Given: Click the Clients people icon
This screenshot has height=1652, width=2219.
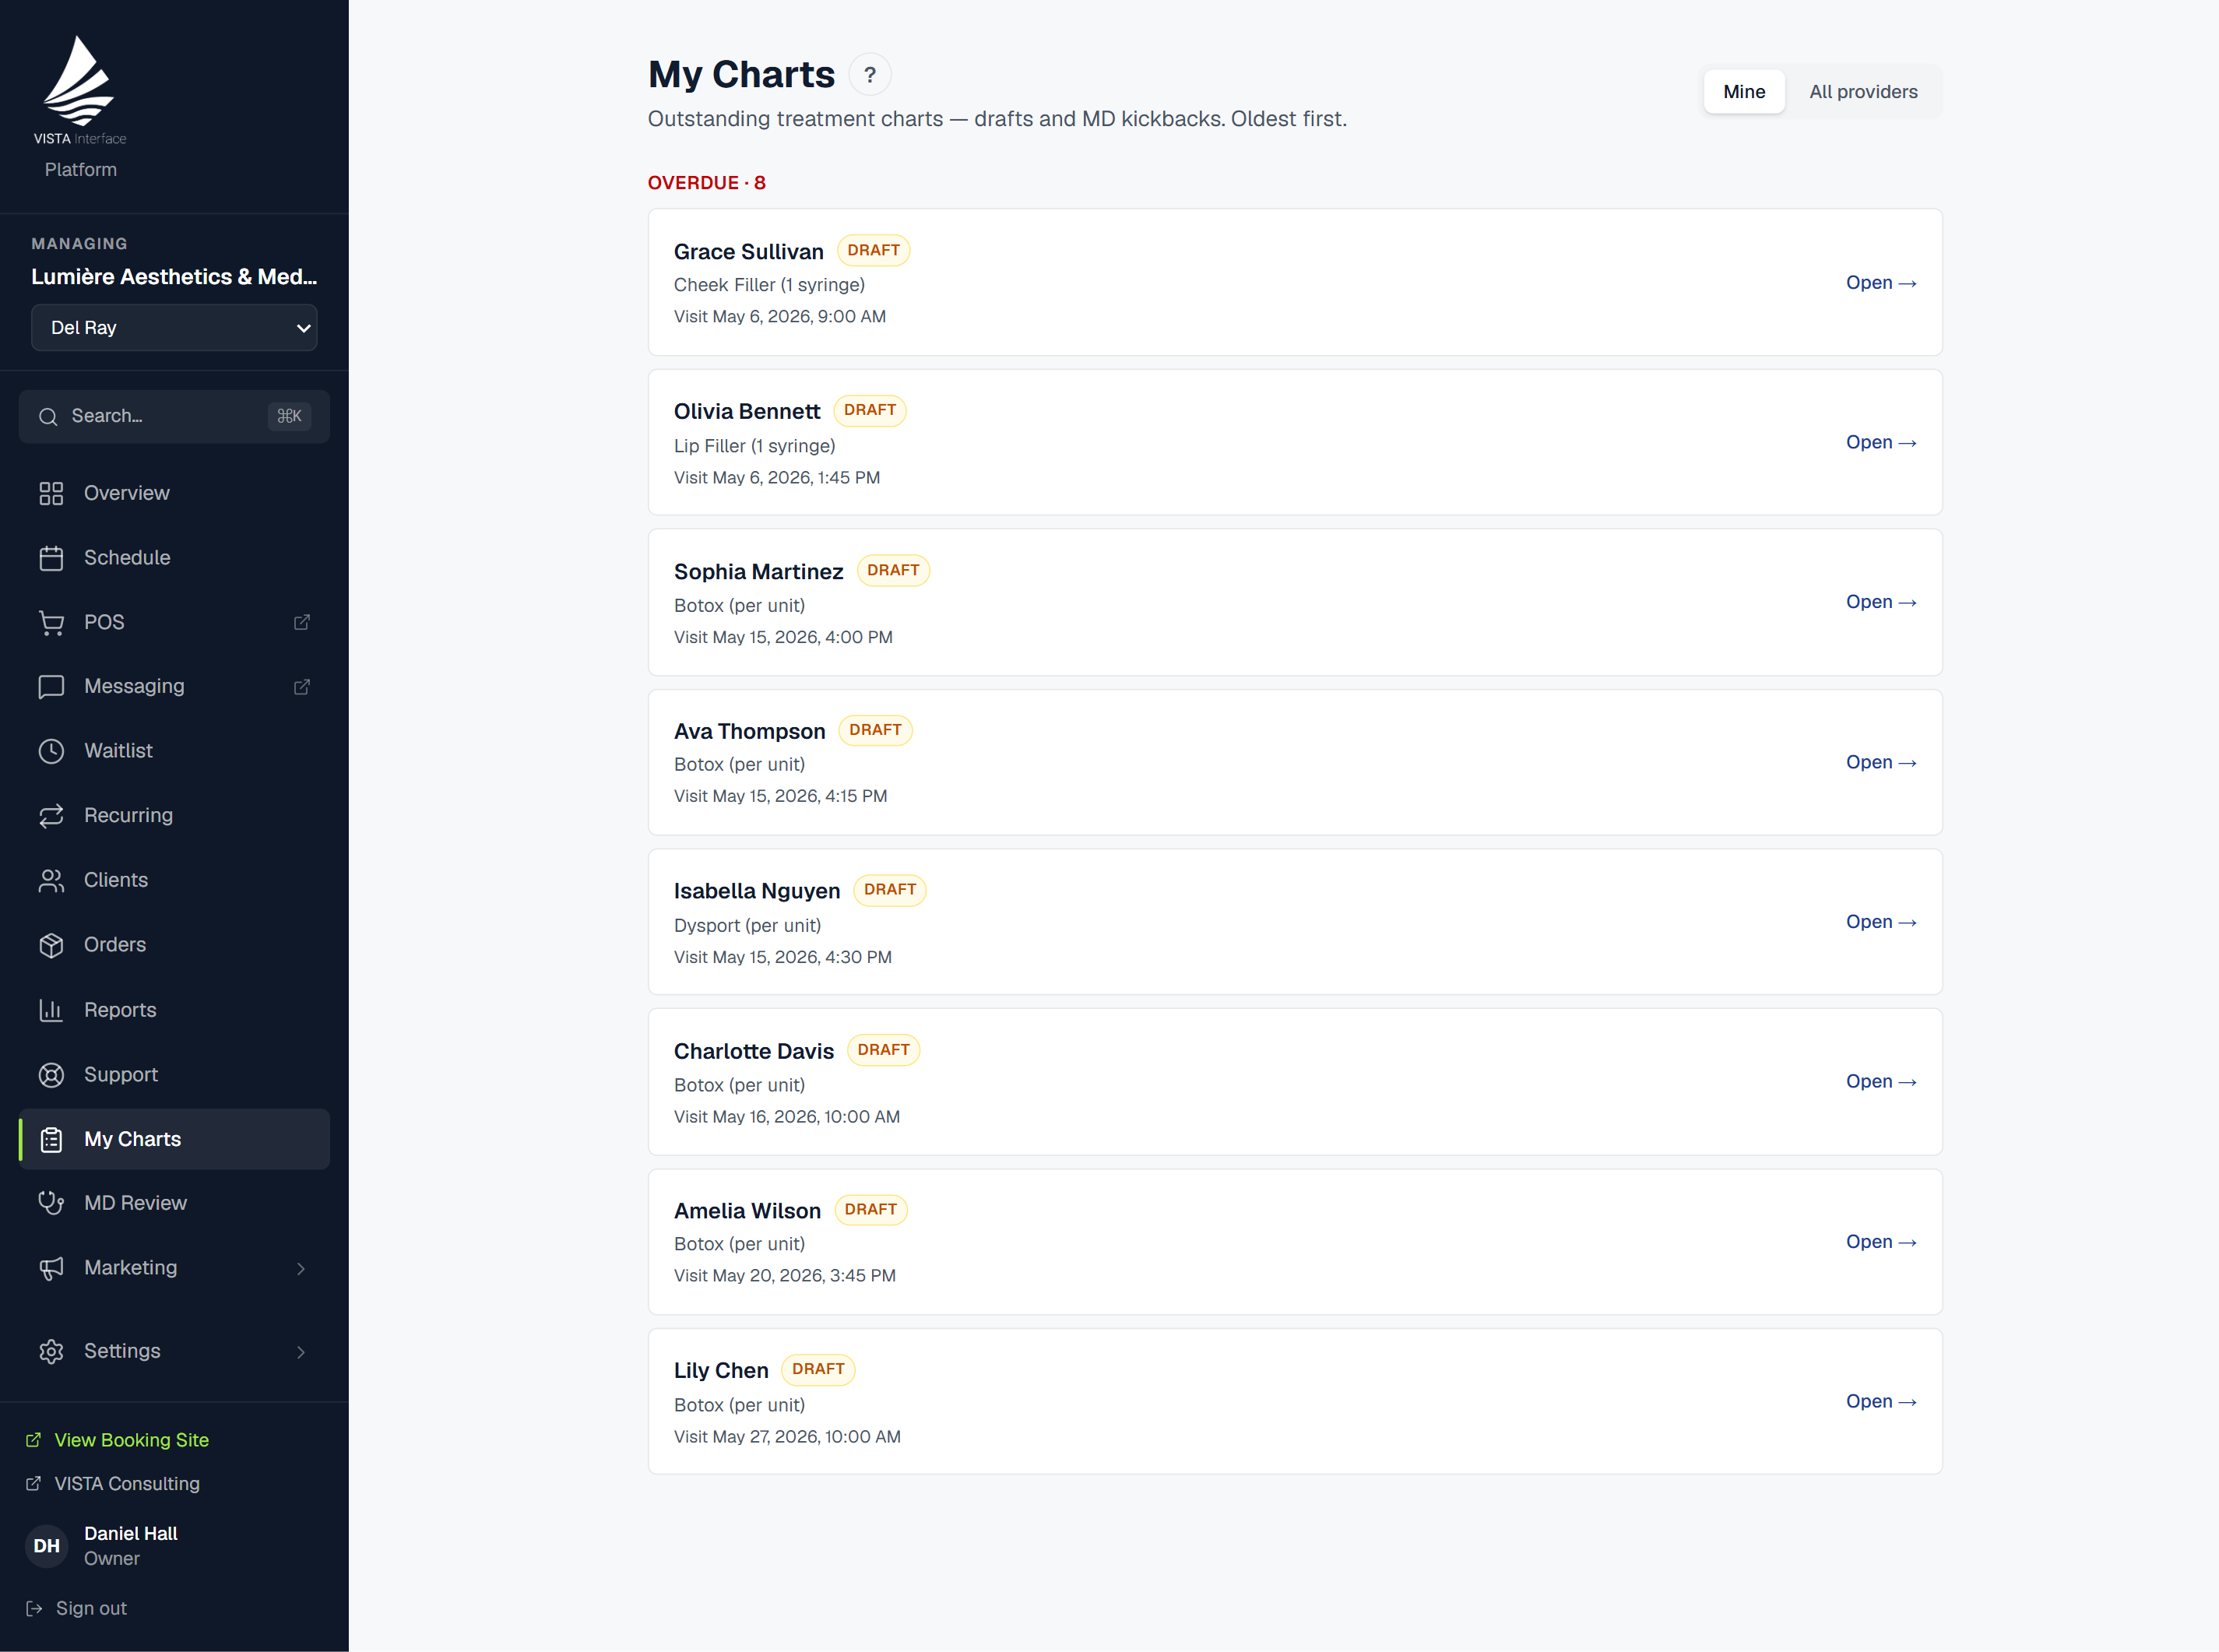Looking at the screenshot, I should [x=51, y=880].
